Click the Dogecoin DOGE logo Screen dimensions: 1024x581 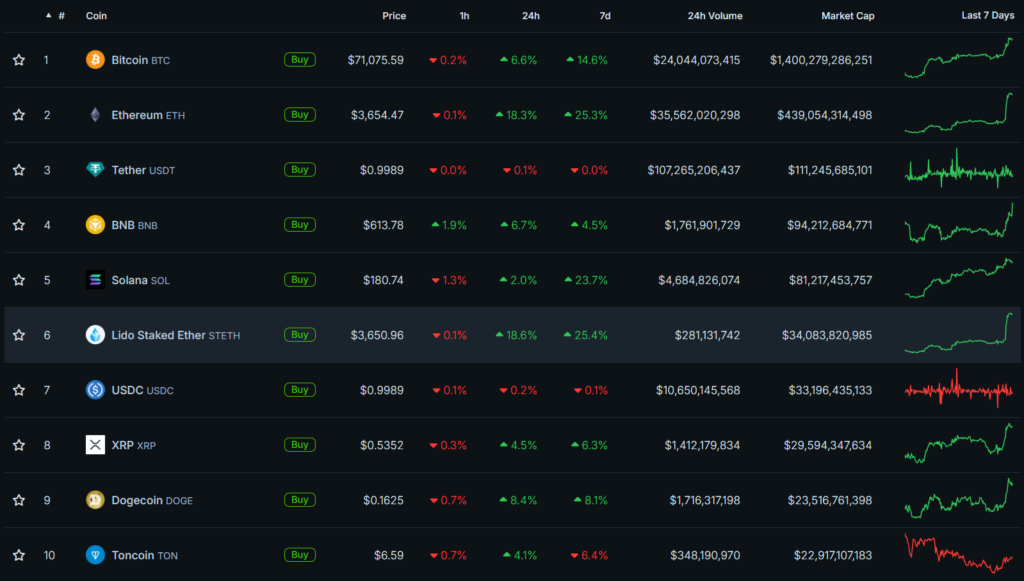pos(95,499)
